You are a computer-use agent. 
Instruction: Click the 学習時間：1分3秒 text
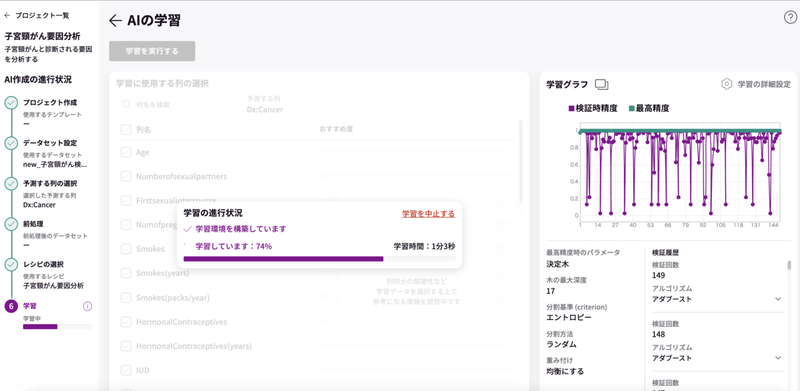424,246
